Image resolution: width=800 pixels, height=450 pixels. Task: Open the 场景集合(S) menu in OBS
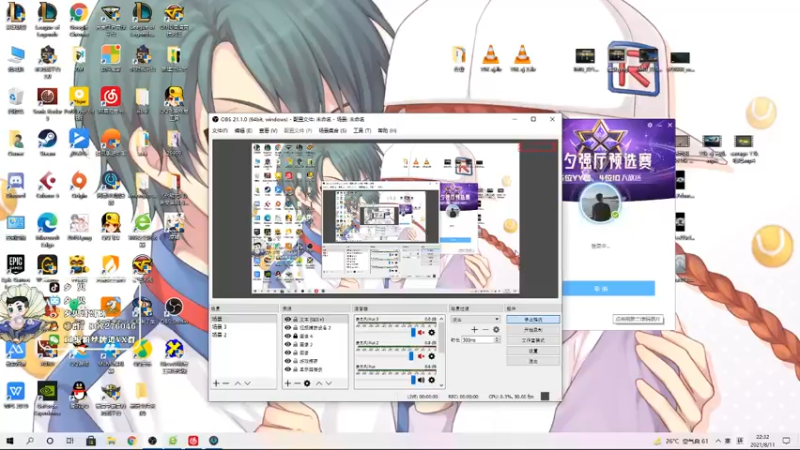click(333, 131)
